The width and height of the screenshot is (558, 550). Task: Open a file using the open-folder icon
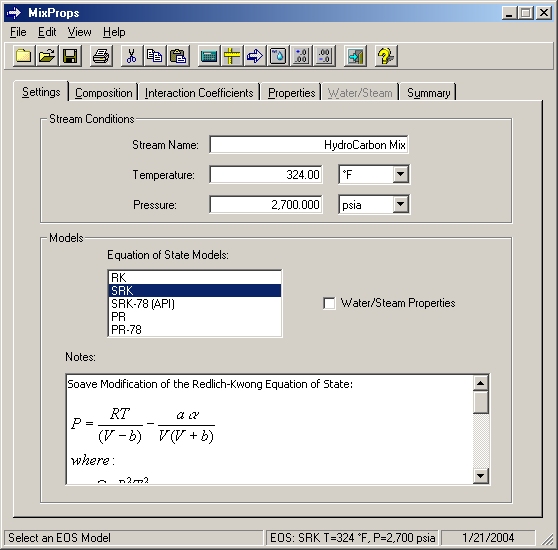pyautogui.click(x=47, y=56)
